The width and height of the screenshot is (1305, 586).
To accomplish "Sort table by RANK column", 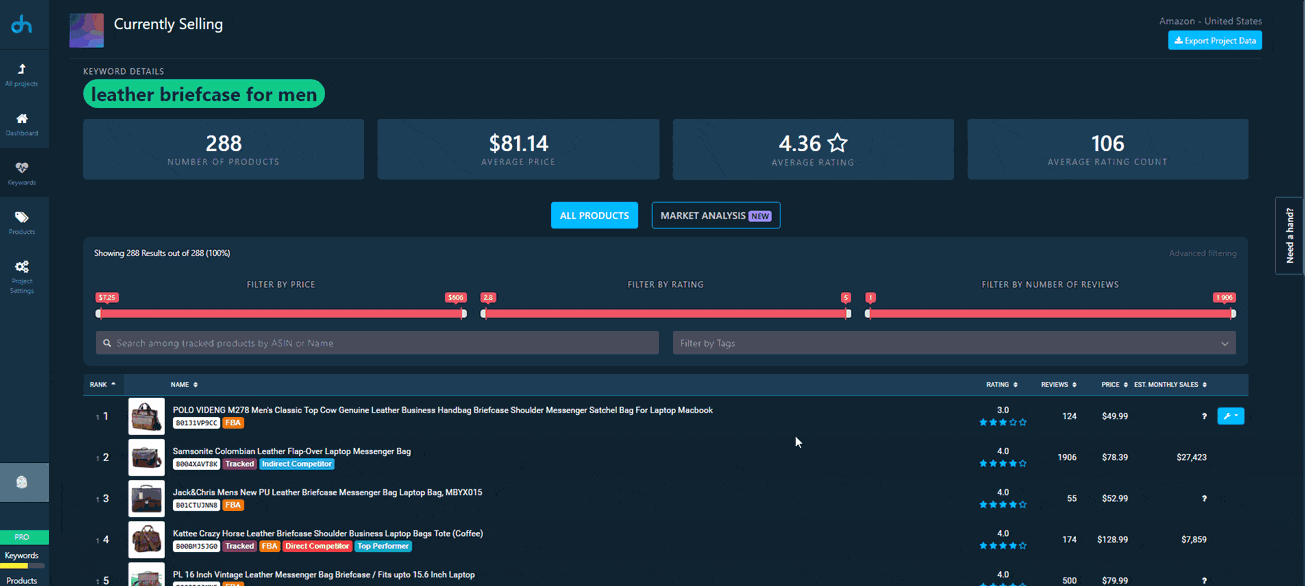I will click(x=102, y=384).
